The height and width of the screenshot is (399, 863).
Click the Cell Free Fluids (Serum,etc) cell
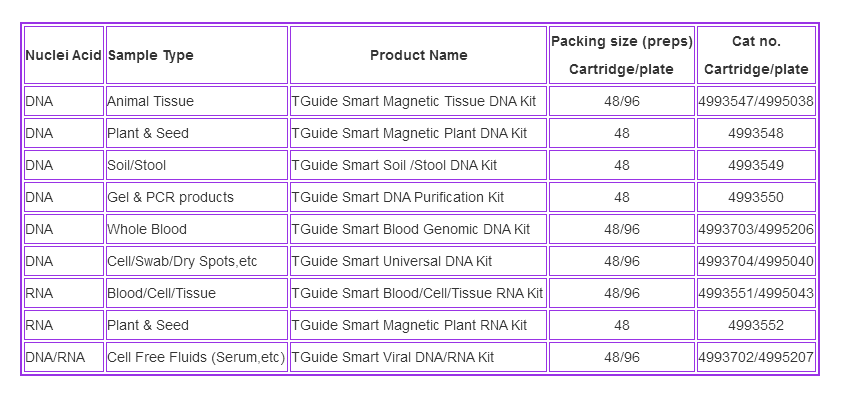(x=196, y=357)
